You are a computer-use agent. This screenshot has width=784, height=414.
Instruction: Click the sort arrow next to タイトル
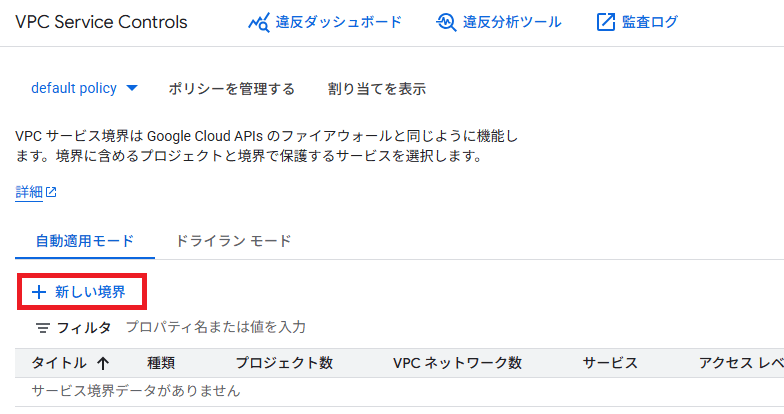tap(103, 363)
